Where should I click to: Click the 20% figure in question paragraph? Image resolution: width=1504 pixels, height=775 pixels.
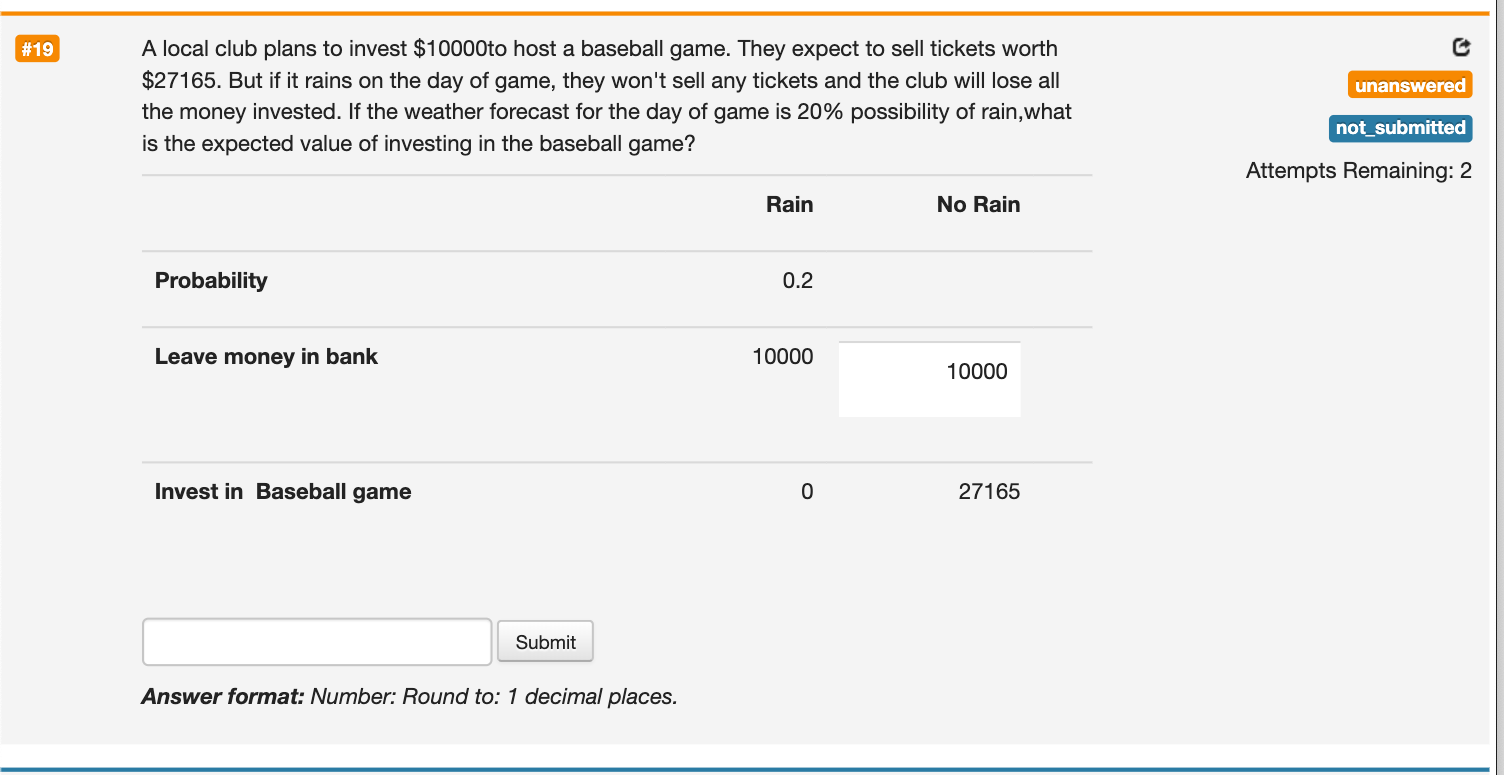(x=820, y=111)
